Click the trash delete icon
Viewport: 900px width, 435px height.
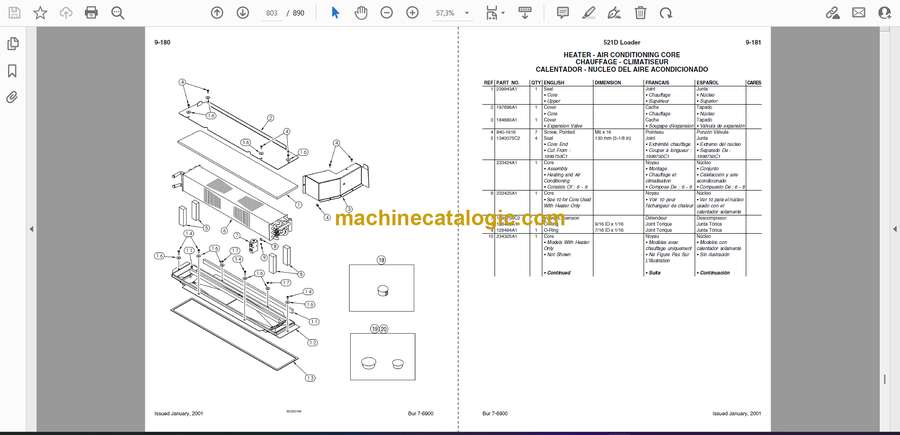(x=640, y=13)
